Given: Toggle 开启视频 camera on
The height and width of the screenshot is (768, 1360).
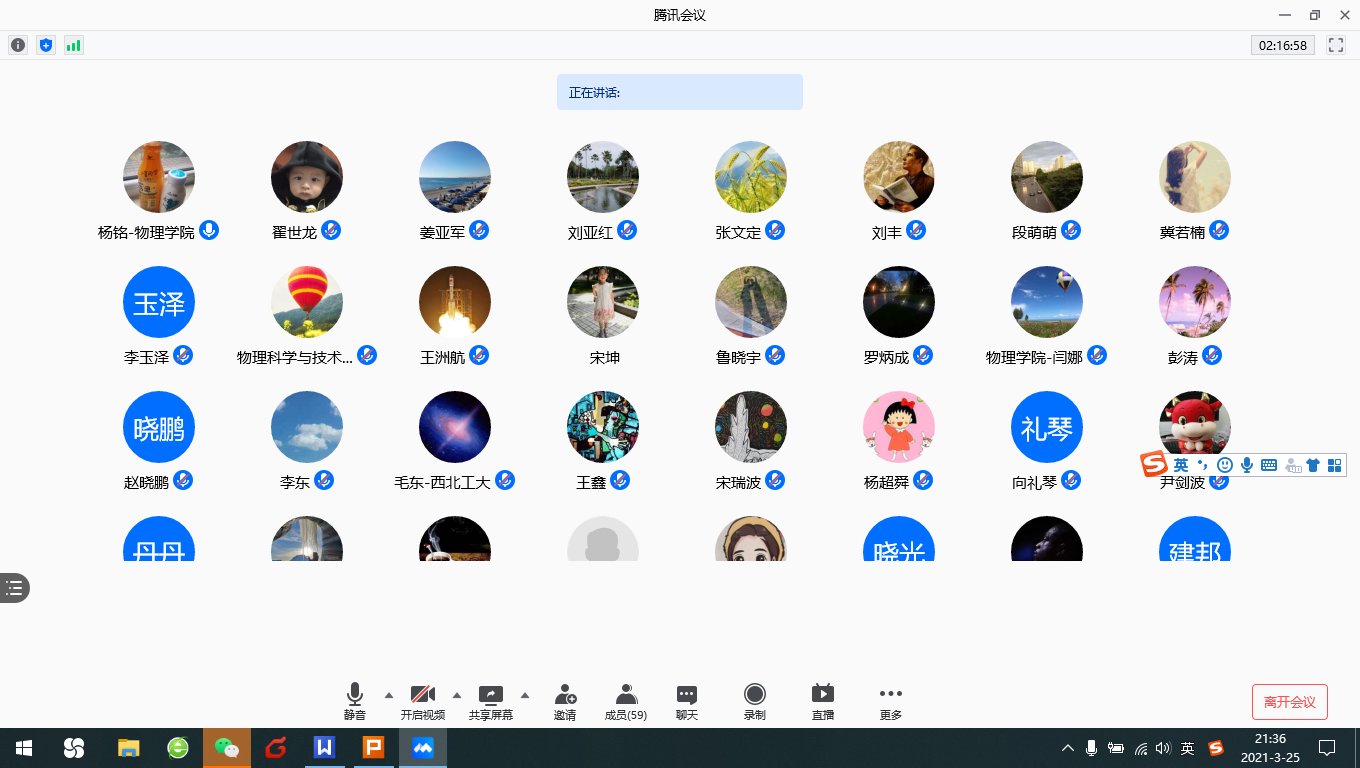Looking at the screenshot, I should coord(423,701).
